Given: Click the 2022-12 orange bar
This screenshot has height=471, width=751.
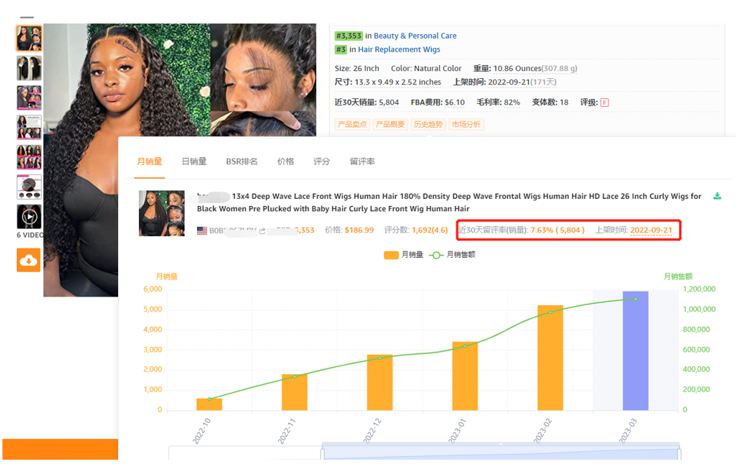Looking at the screenshot, I should pyautogui.click(x=380, y=382).
